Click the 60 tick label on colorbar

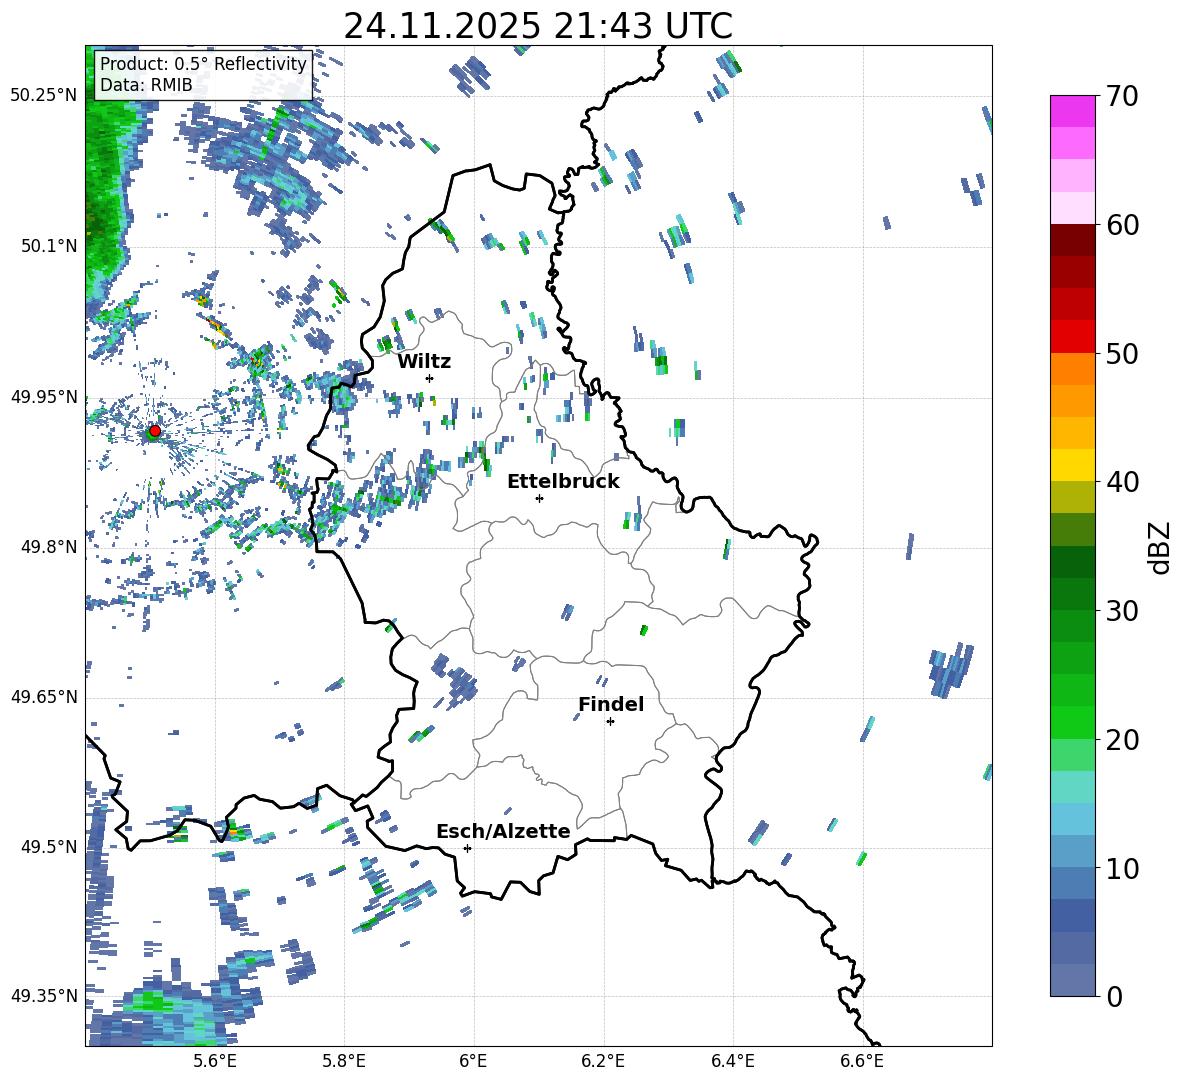pyautogui.click(x=1122, y=225)
